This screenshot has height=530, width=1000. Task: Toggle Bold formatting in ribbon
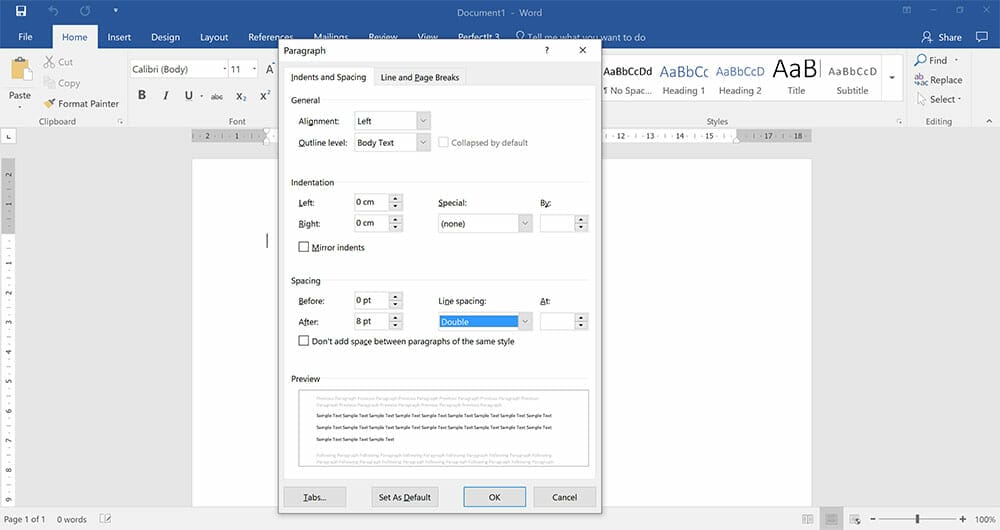coord(141,96)
